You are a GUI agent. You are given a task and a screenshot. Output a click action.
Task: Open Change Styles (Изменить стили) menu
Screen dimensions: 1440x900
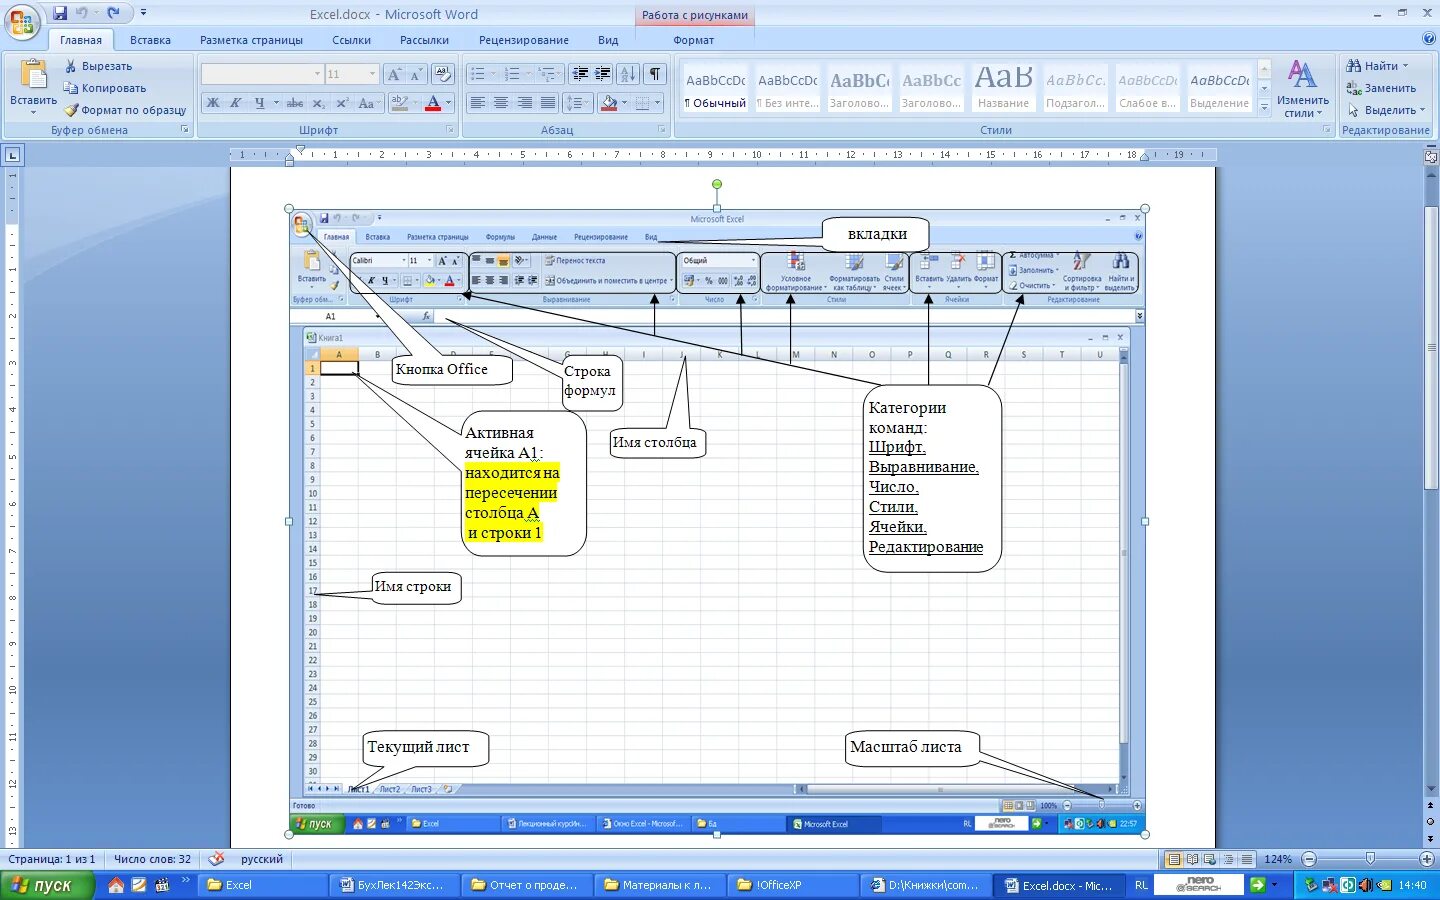click(1302, 88)
